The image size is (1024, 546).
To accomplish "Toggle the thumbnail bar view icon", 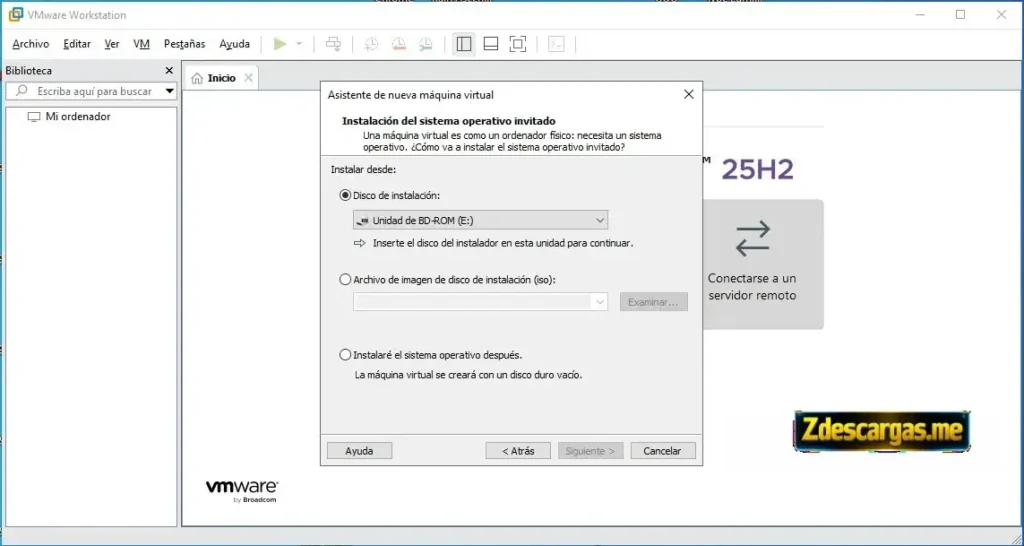I will [490, 44].
